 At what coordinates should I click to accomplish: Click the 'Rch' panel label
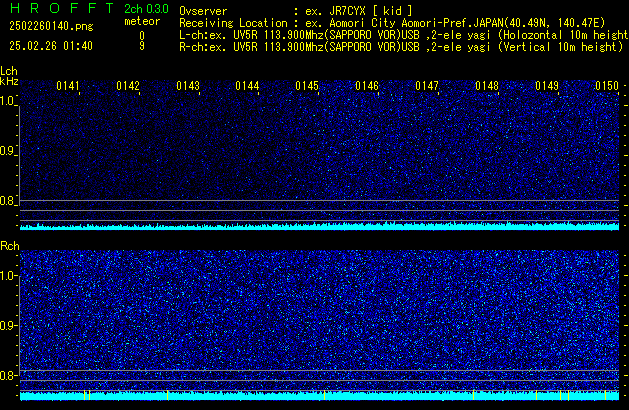[x=10, y=246]
